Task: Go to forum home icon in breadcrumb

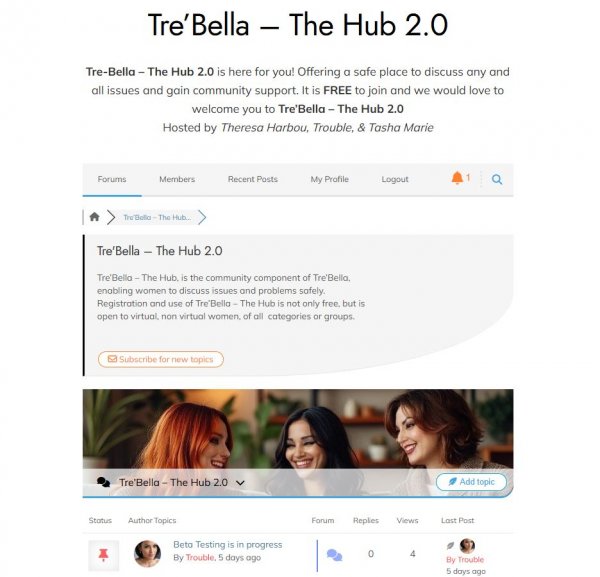Action: [94, 217]
